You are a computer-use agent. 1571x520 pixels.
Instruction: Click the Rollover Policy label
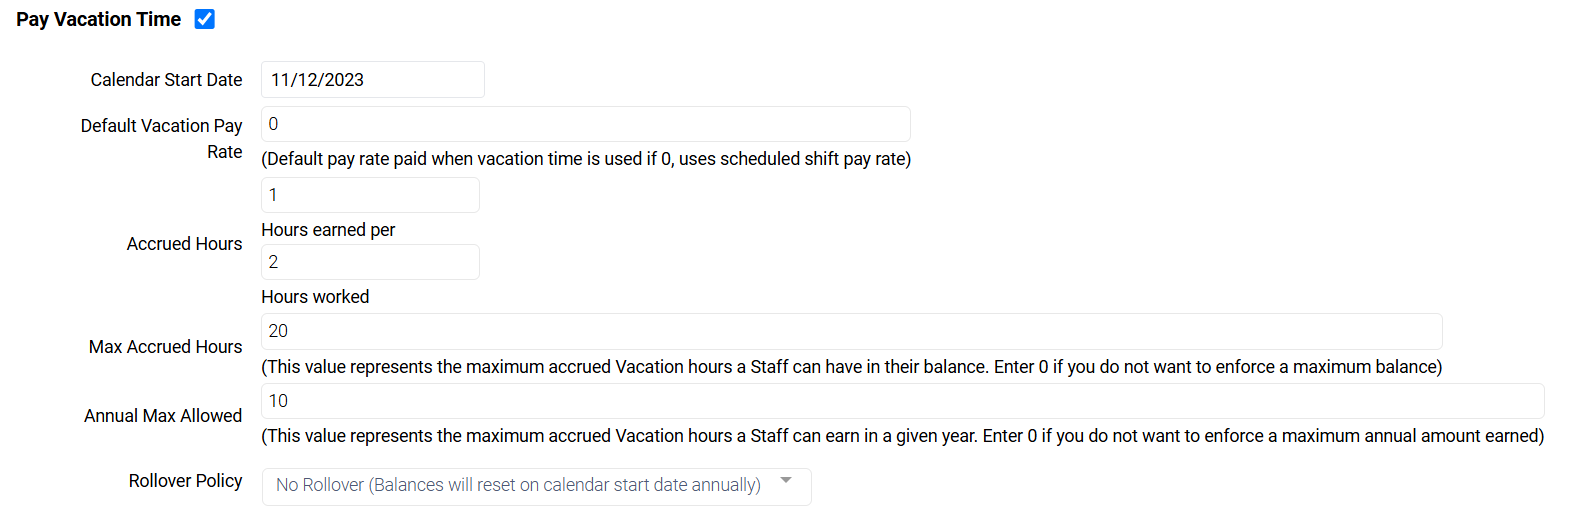tap(185, 481)
